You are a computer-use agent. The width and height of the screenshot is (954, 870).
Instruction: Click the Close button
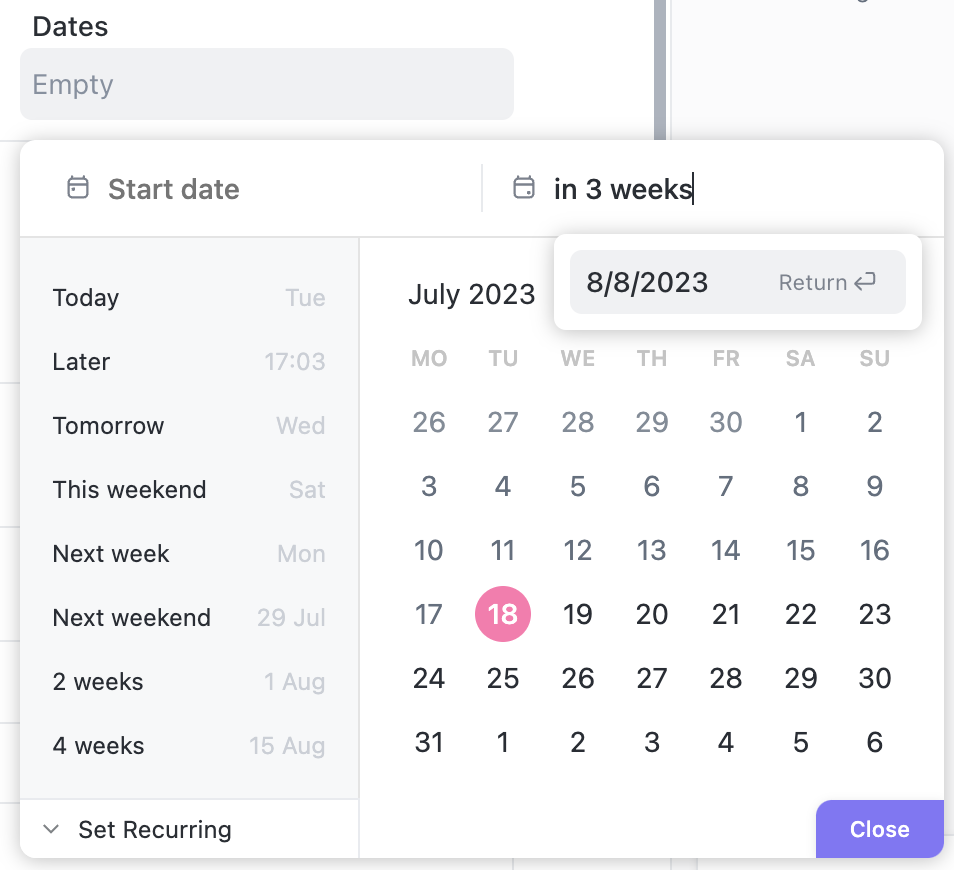[x=879, y=829]
